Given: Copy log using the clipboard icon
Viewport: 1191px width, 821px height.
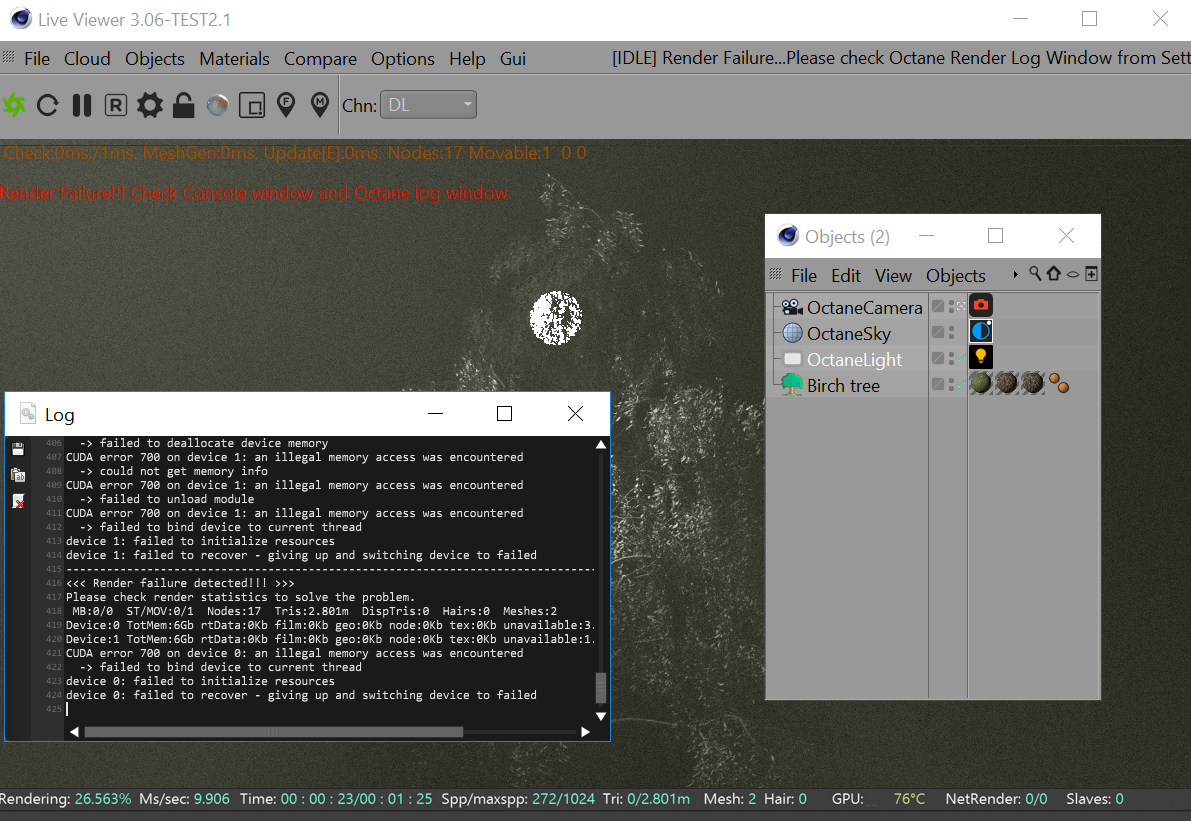Looking at the screenshot, I should click(x=18, y=475).
